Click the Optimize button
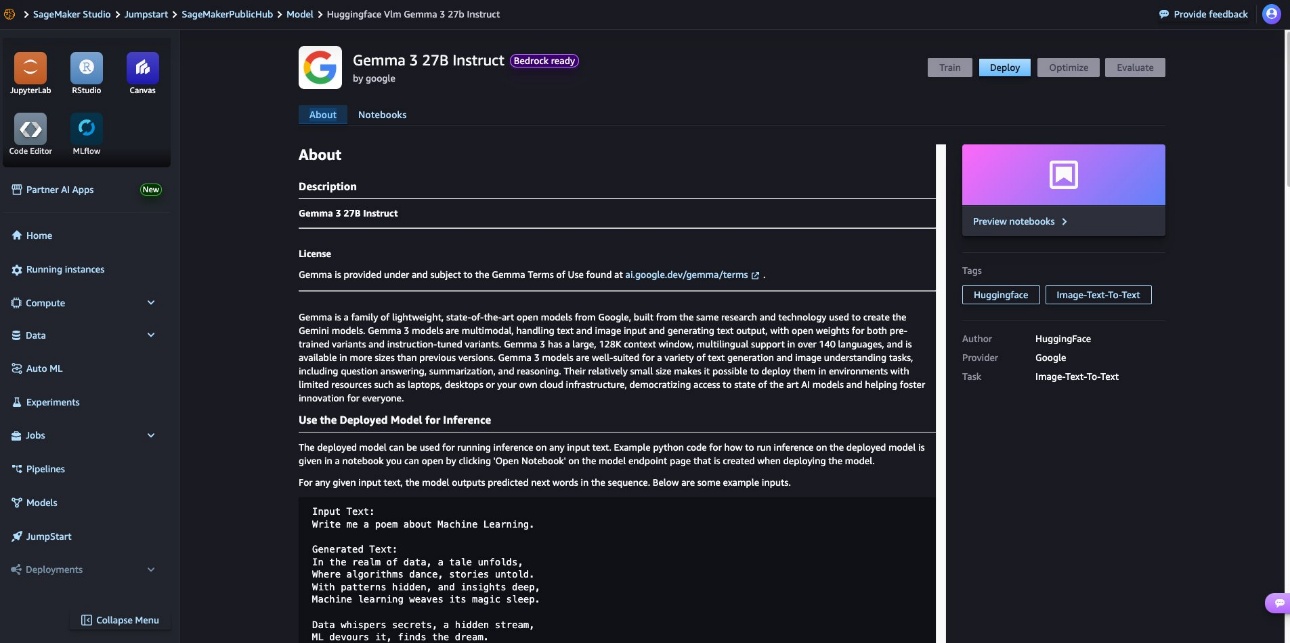The width and height of the screenshot is (1290, 643). [x=1069, y=68]
